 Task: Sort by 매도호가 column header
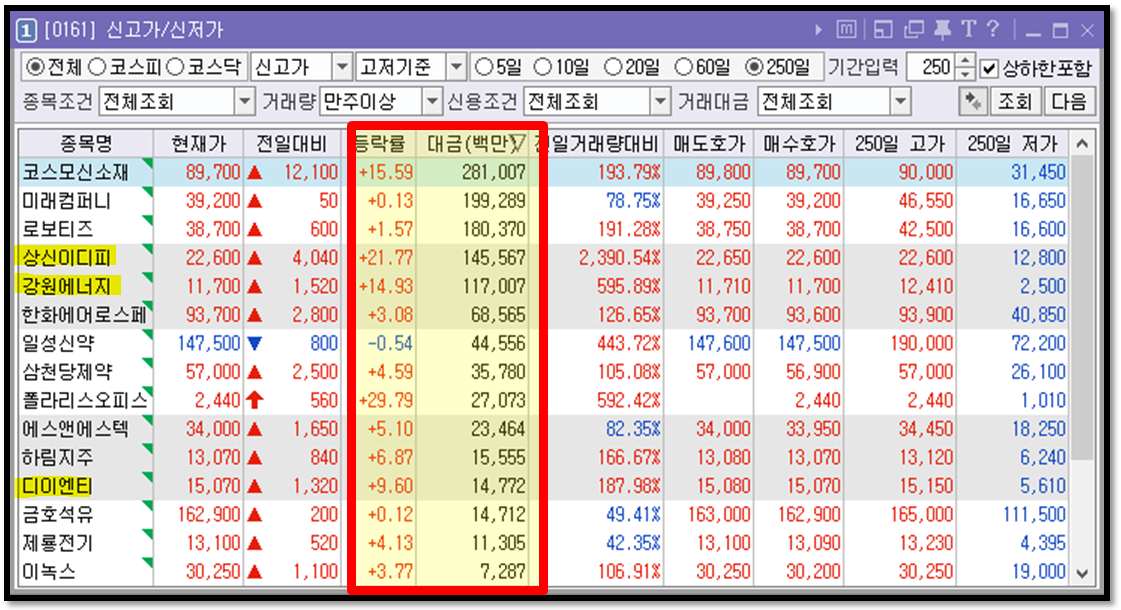tap(709, 144)
